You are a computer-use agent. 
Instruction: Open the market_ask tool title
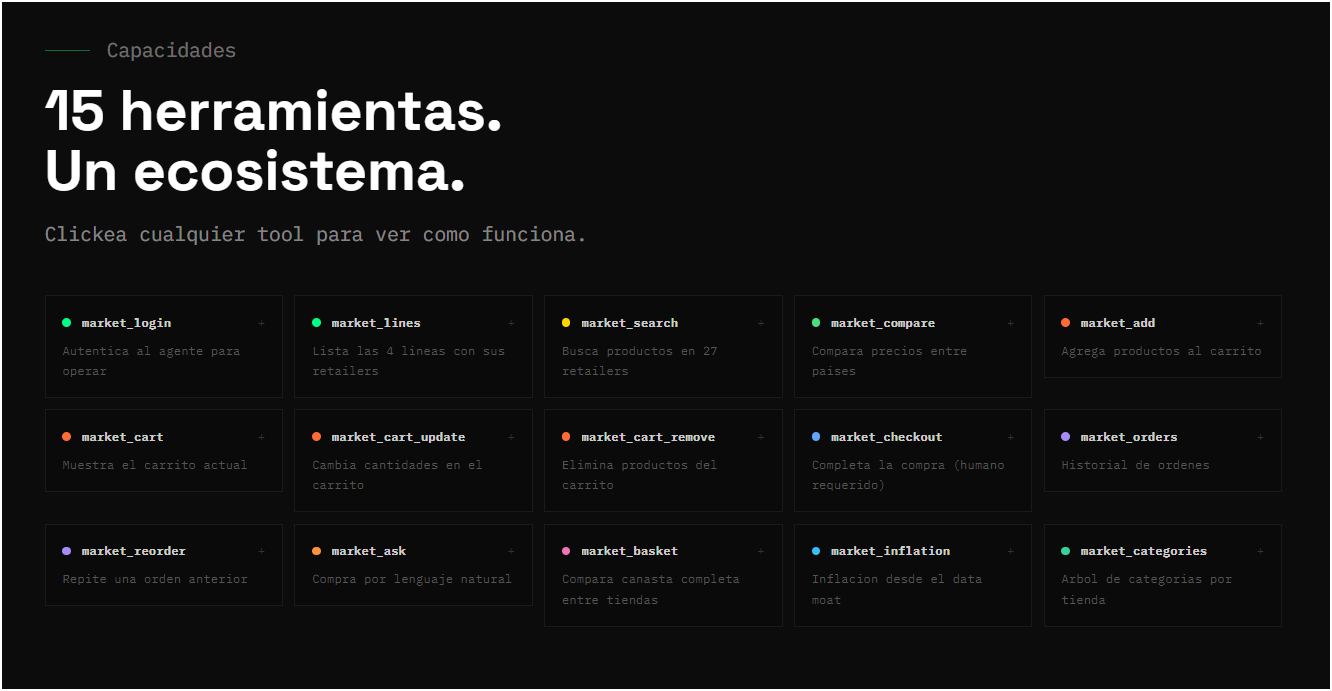click(369, 551)
